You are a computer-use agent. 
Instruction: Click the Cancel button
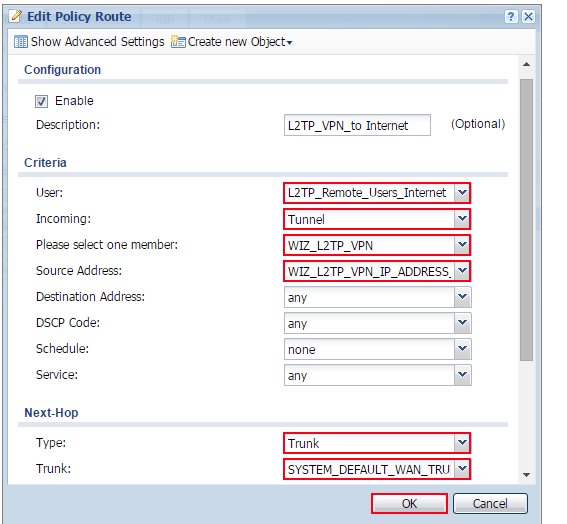(x=490, y=503)
